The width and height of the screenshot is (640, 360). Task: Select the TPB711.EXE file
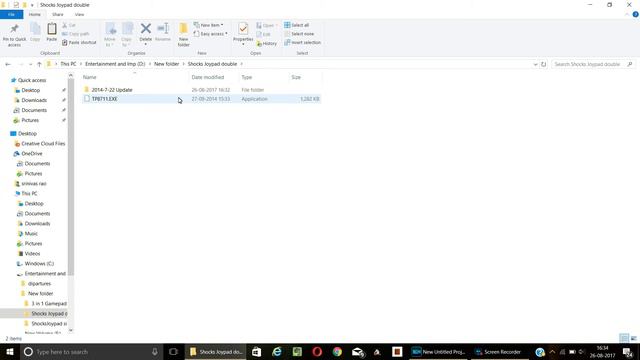[x=201, y=99]
